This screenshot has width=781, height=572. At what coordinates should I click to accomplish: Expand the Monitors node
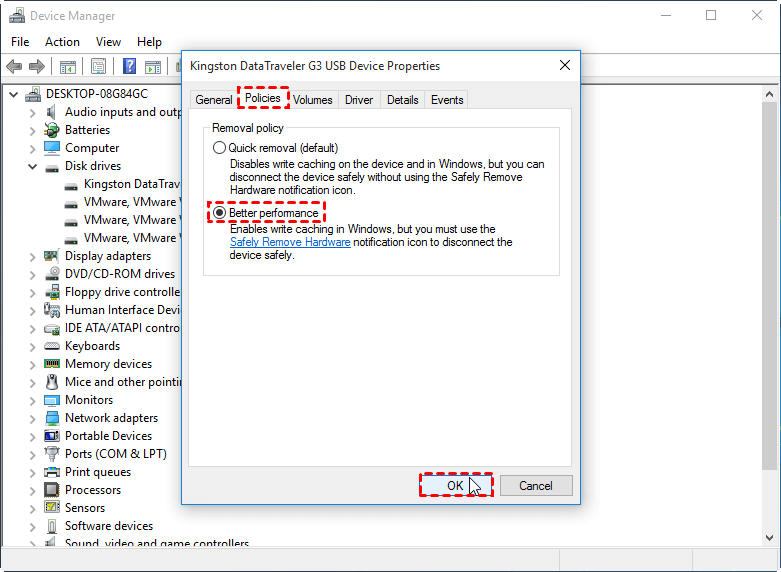click(x=32, y=401)
